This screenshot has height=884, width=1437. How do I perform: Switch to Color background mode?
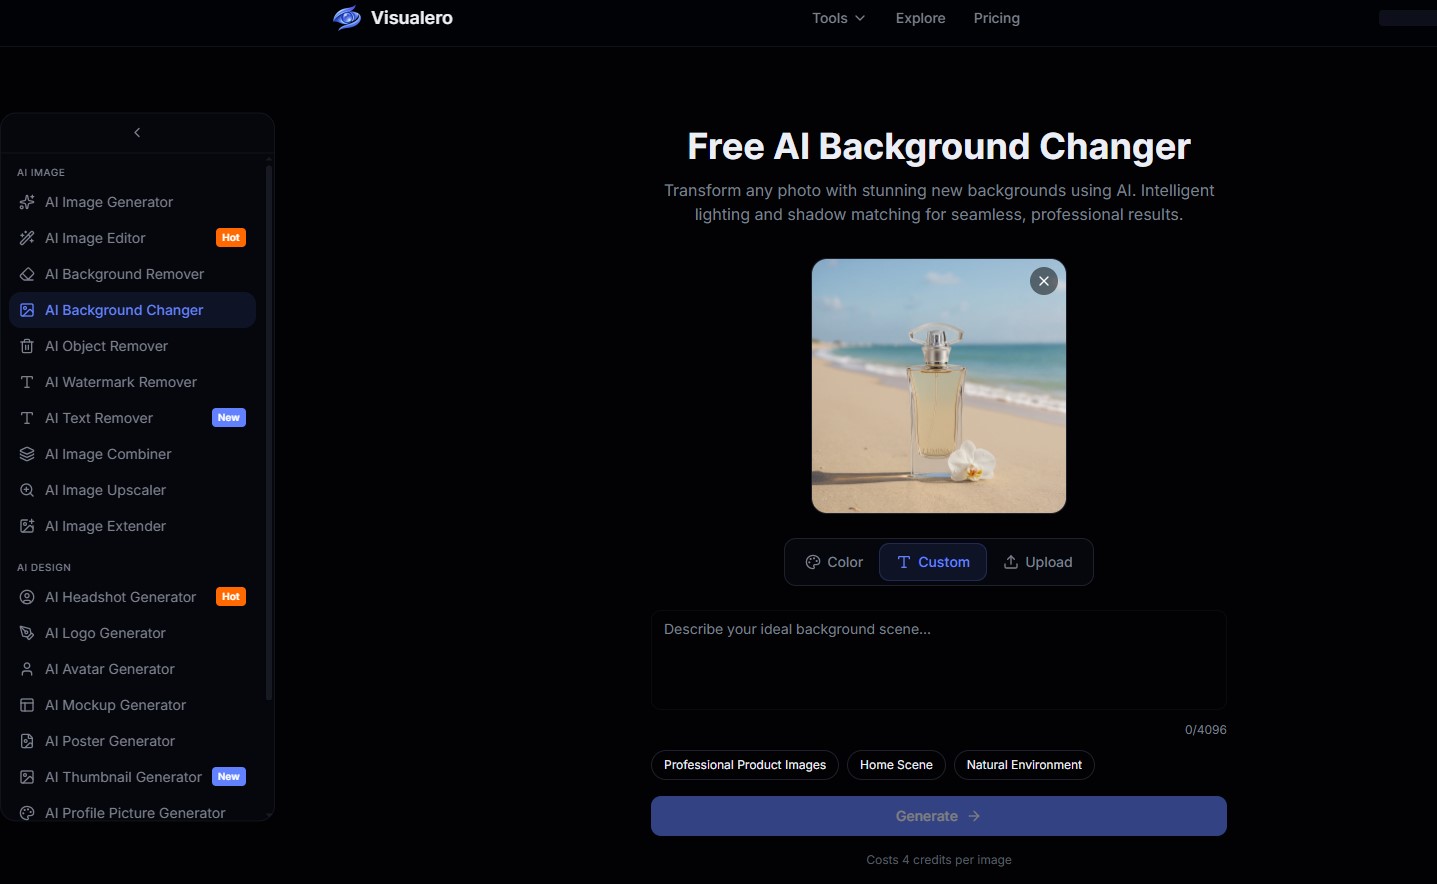click(x=833, y=562)
